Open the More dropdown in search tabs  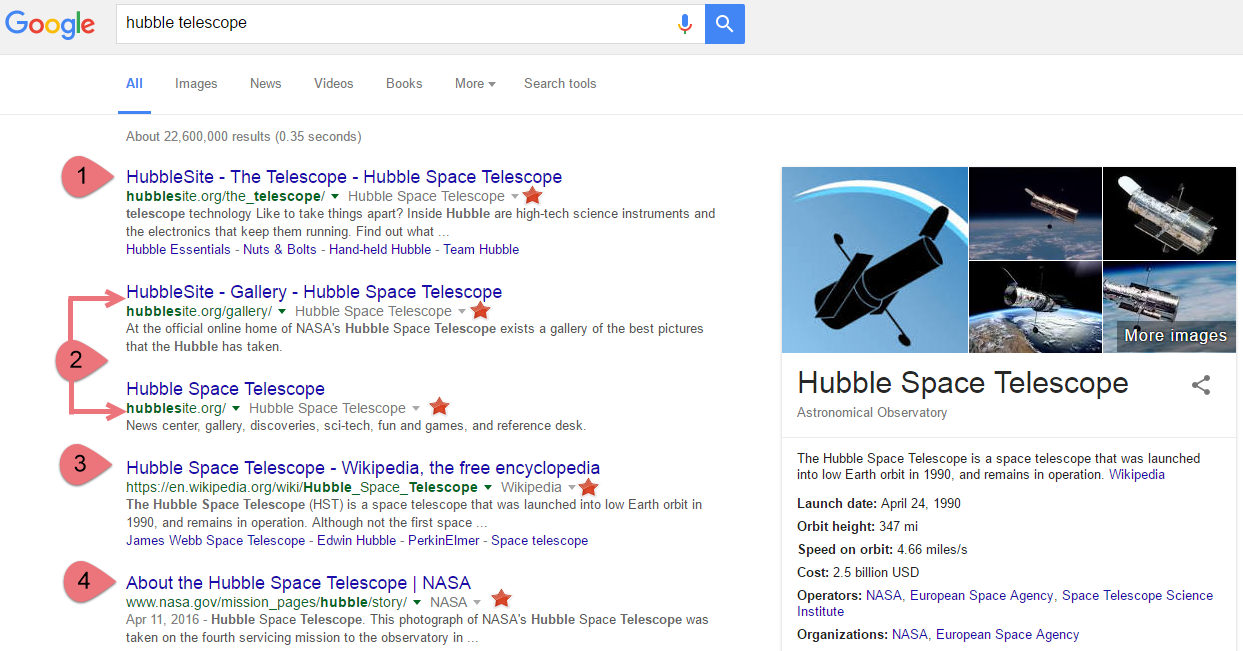click(474, 84)
